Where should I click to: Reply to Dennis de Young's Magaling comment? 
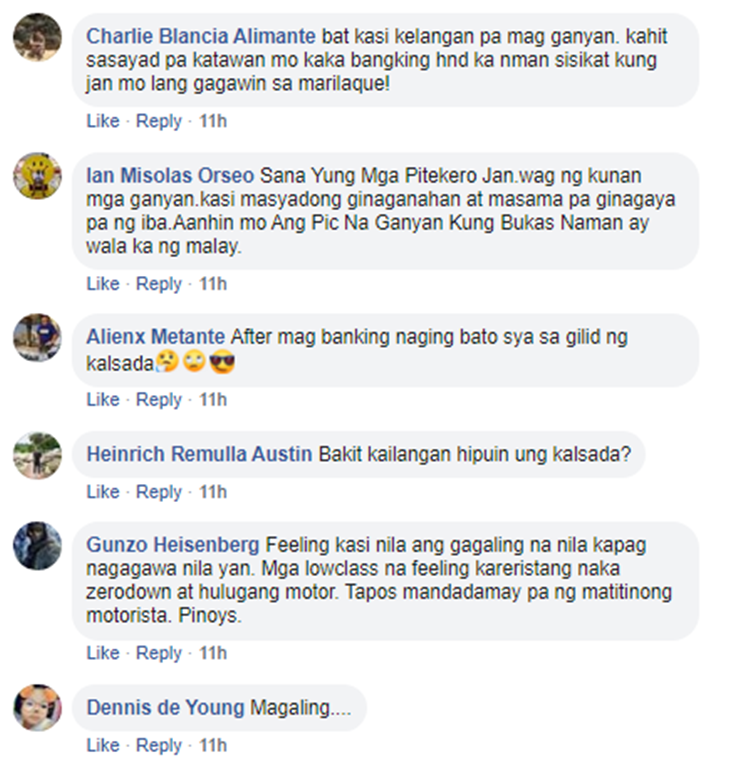tap(159, 745)
